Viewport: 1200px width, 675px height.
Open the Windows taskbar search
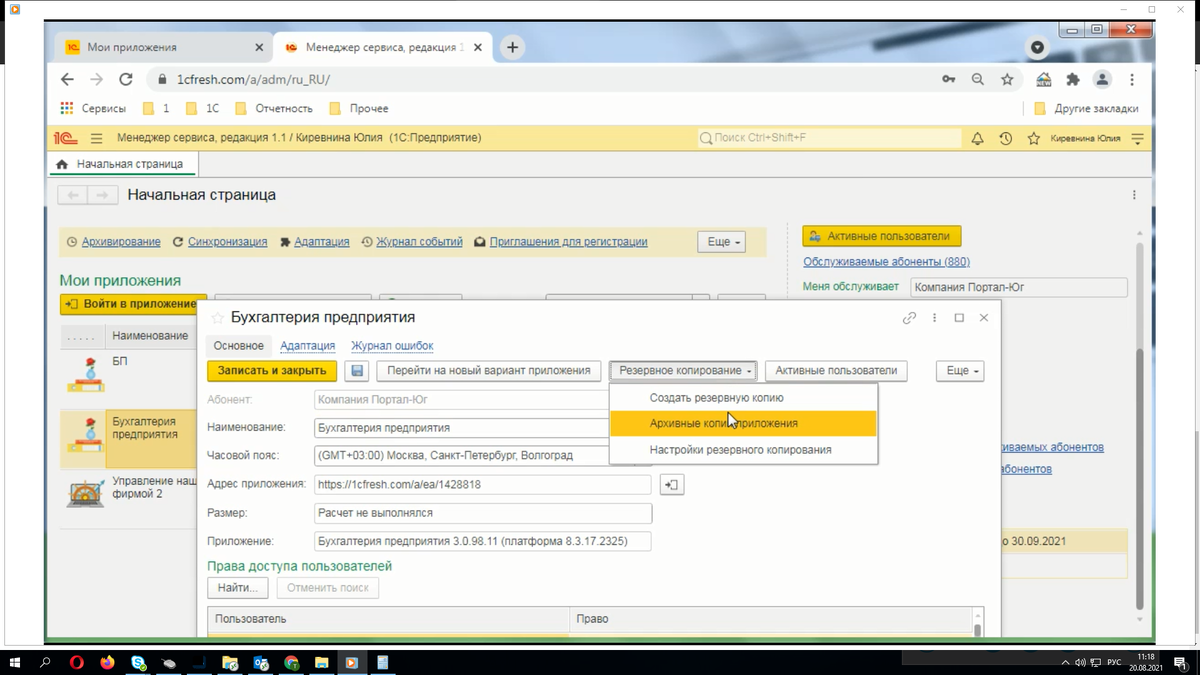click(x=45, y=663)
